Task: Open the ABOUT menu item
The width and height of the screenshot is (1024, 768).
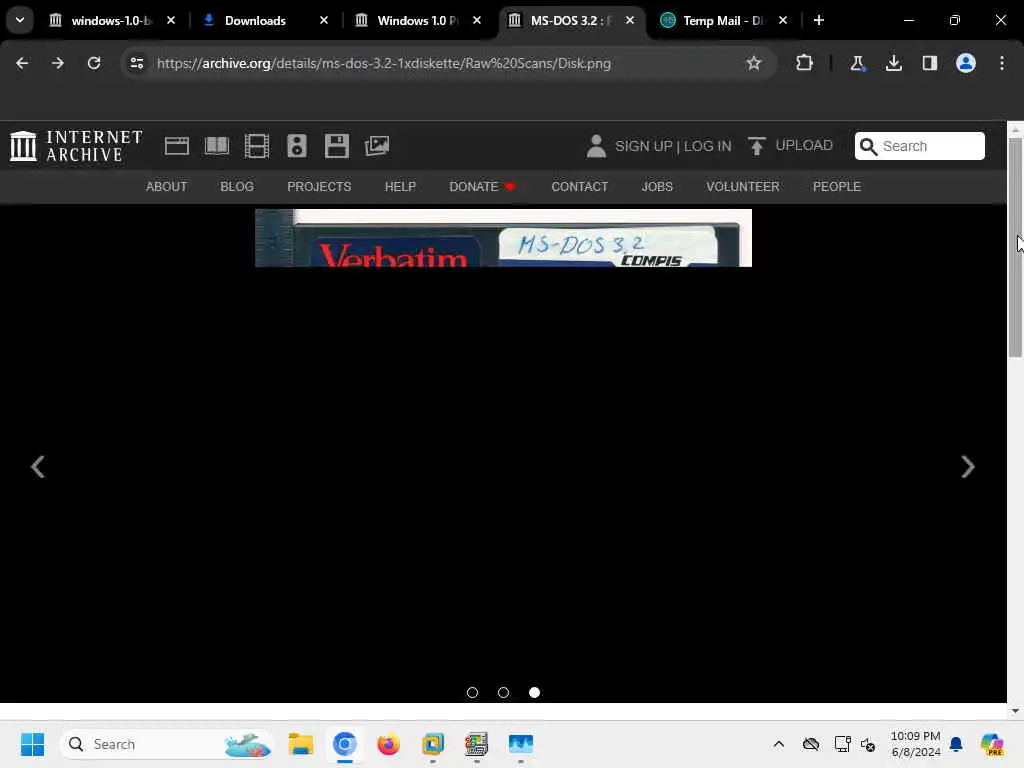Action: tap(167, 187)
